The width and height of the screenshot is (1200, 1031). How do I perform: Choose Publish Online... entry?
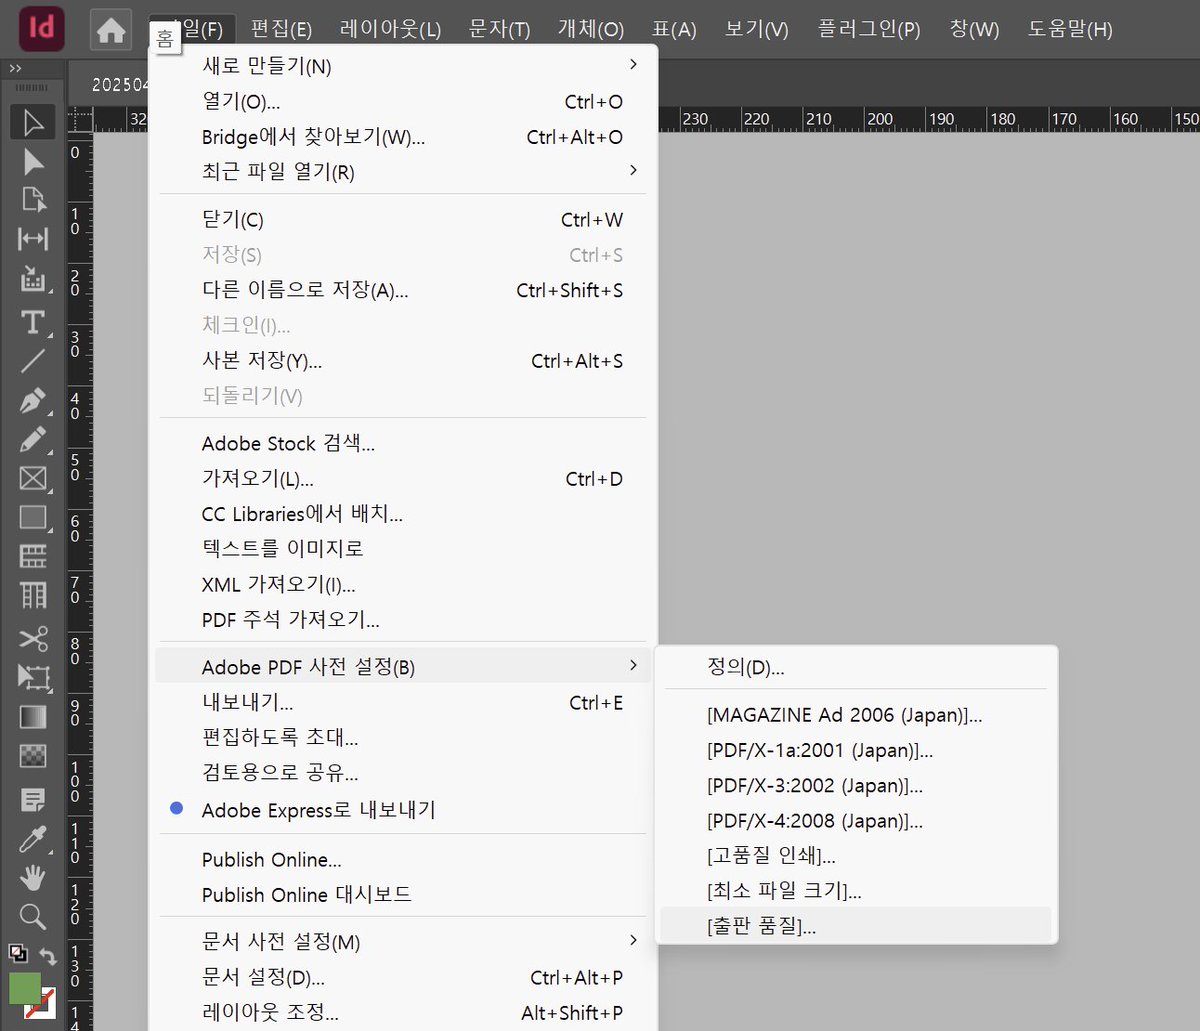(403, 860)
